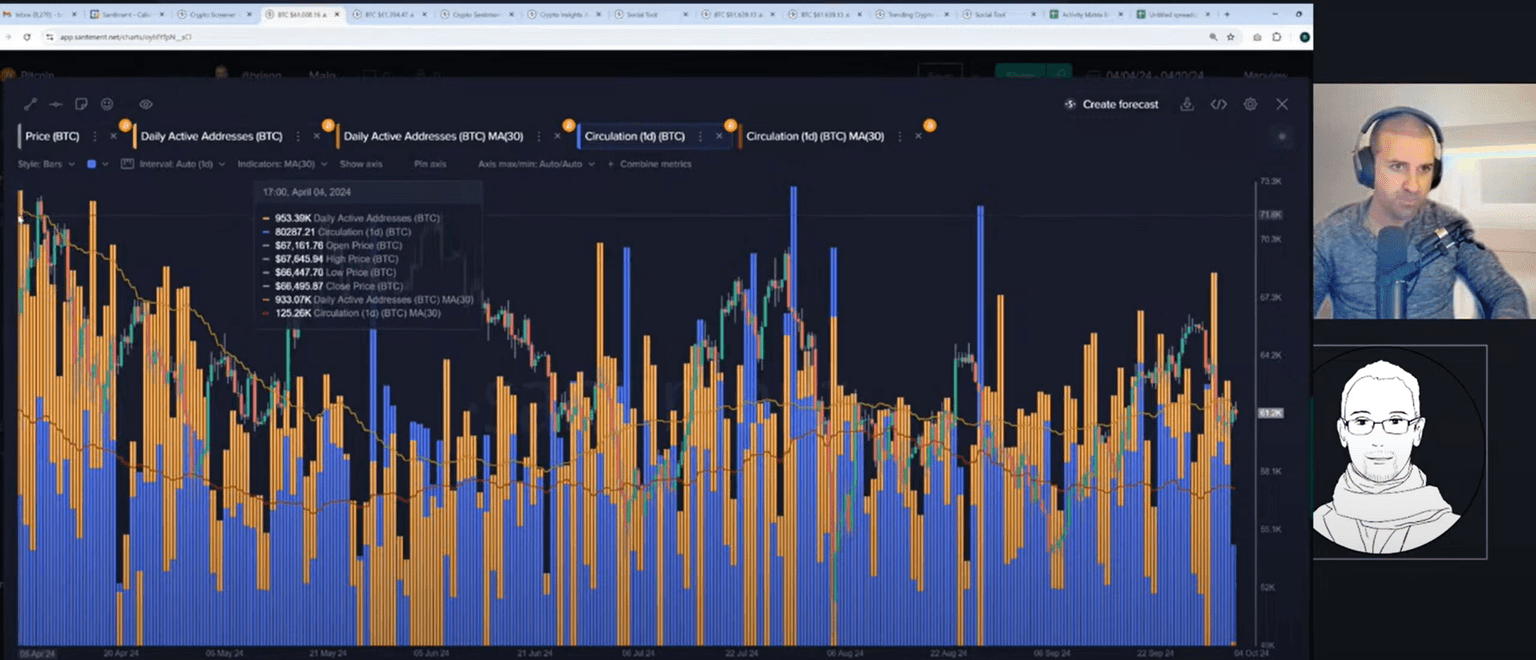
Task: Toggle drawings visibility eye icon
Action: pyautogui.click(x=146, y=104)
